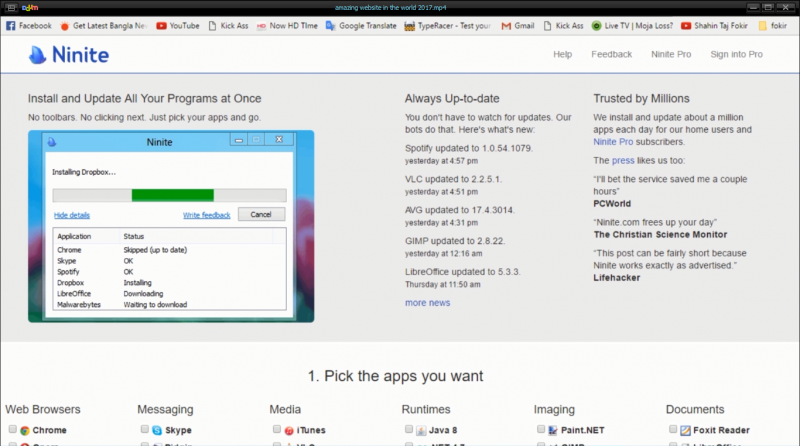Click the PCWorld quote attribution
800x446 pixels.
(612, 204)
